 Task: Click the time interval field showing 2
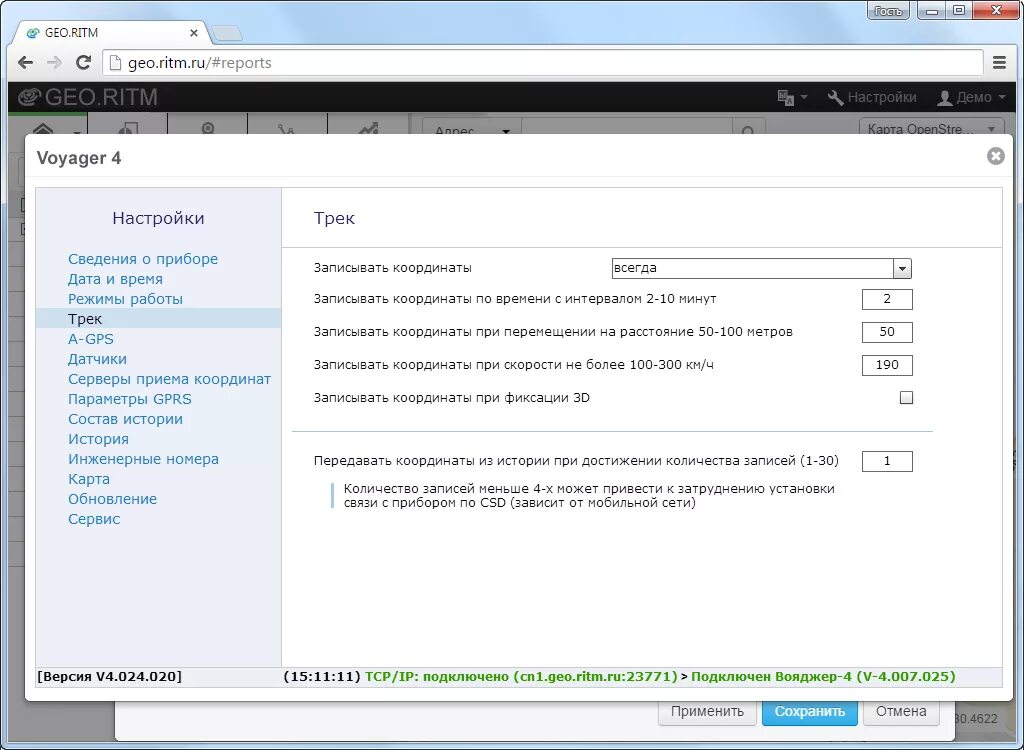point(887,299)
